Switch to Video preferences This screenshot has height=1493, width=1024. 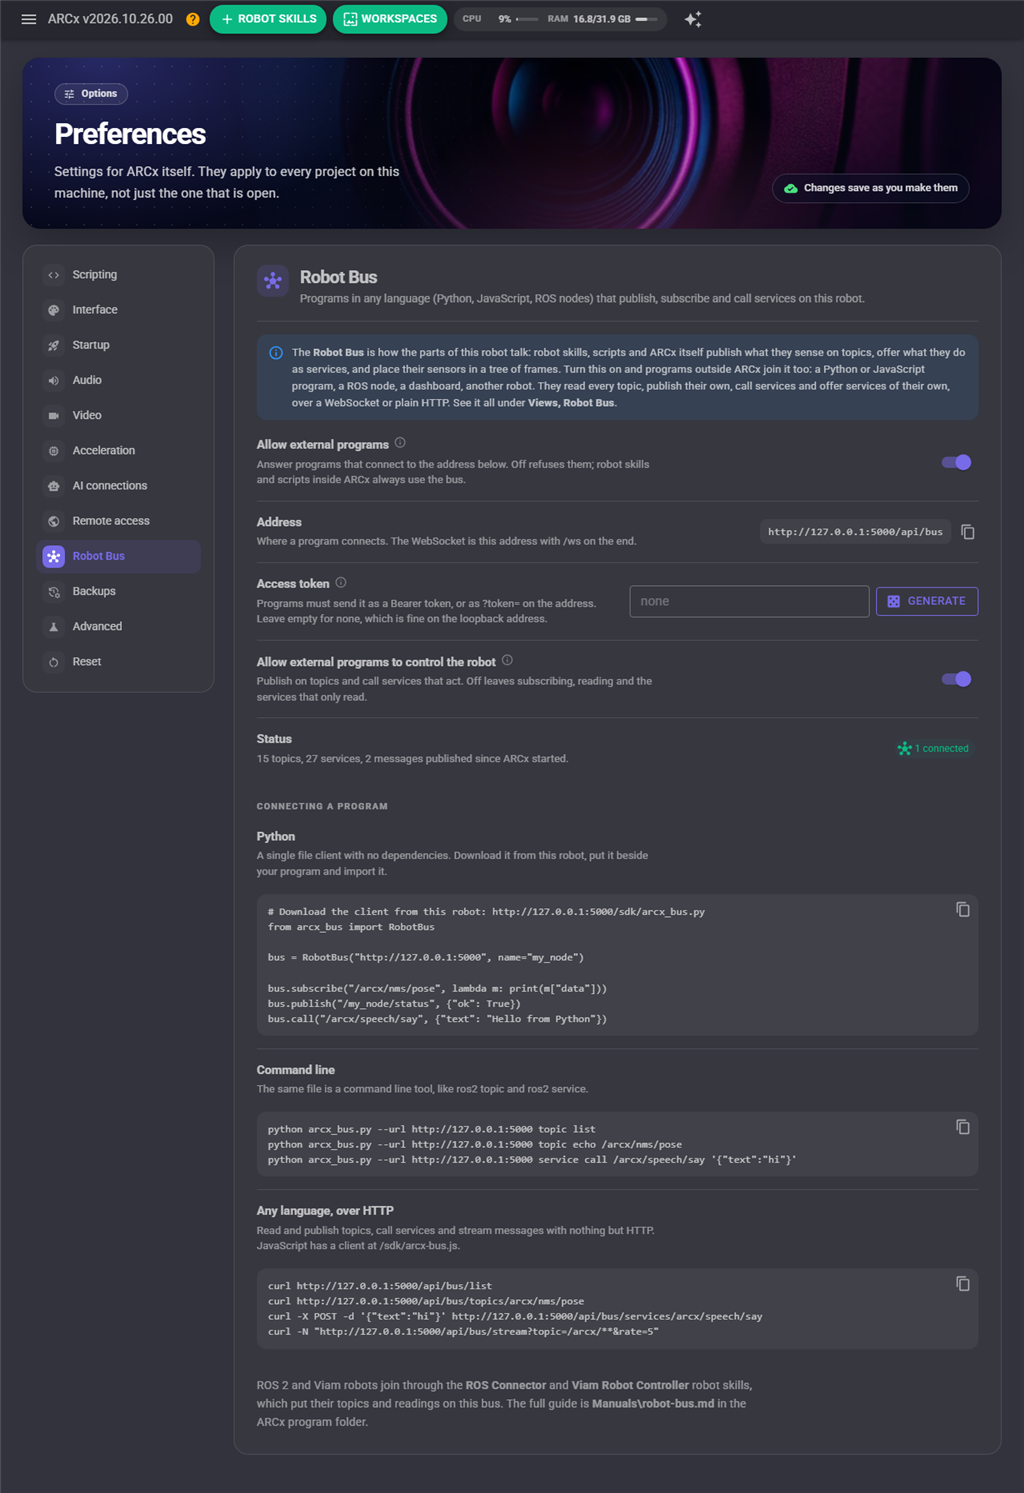(x=119, y=415)
